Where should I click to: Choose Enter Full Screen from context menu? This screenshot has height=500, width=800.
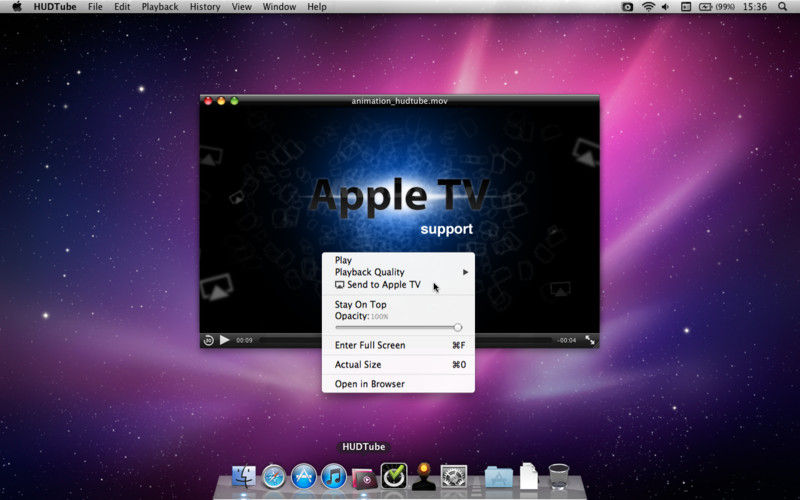click(370, 345)
